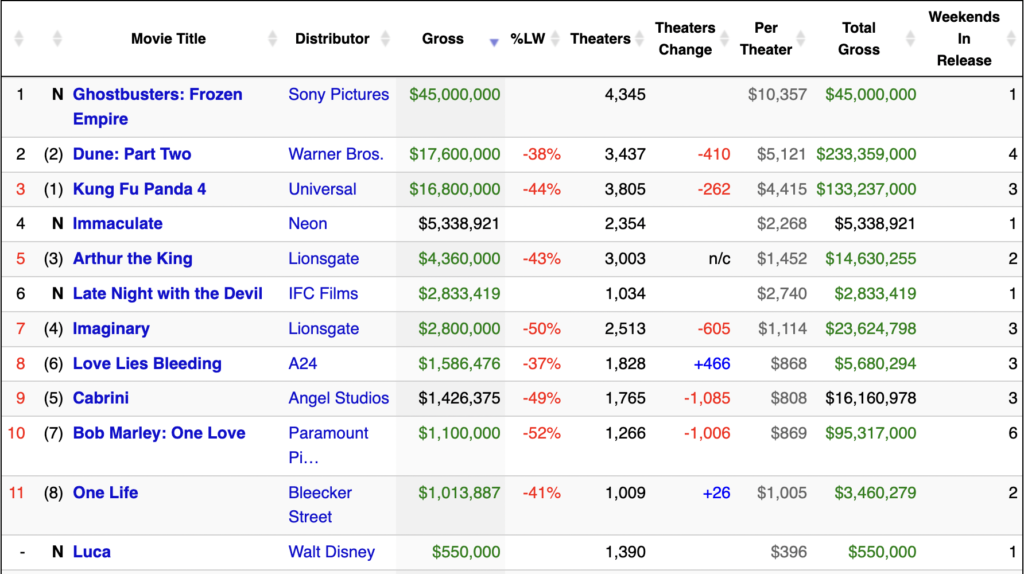
Task: Select the n/c theaters change cell
Action: (x=719, y=259)
